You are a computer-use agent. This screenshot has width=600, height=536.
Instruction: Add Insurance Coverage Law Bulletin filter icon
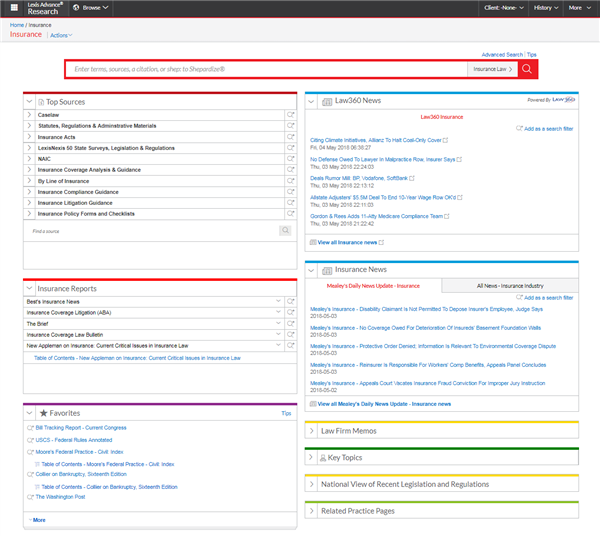[x=291, y=334]
